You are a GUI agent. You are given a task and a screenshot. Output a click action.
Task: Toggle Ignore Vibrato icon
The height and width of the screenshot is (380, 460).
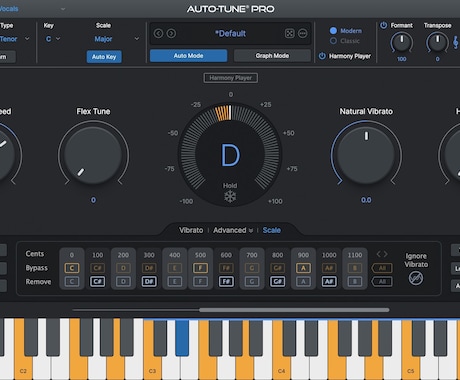pos(416,278)
